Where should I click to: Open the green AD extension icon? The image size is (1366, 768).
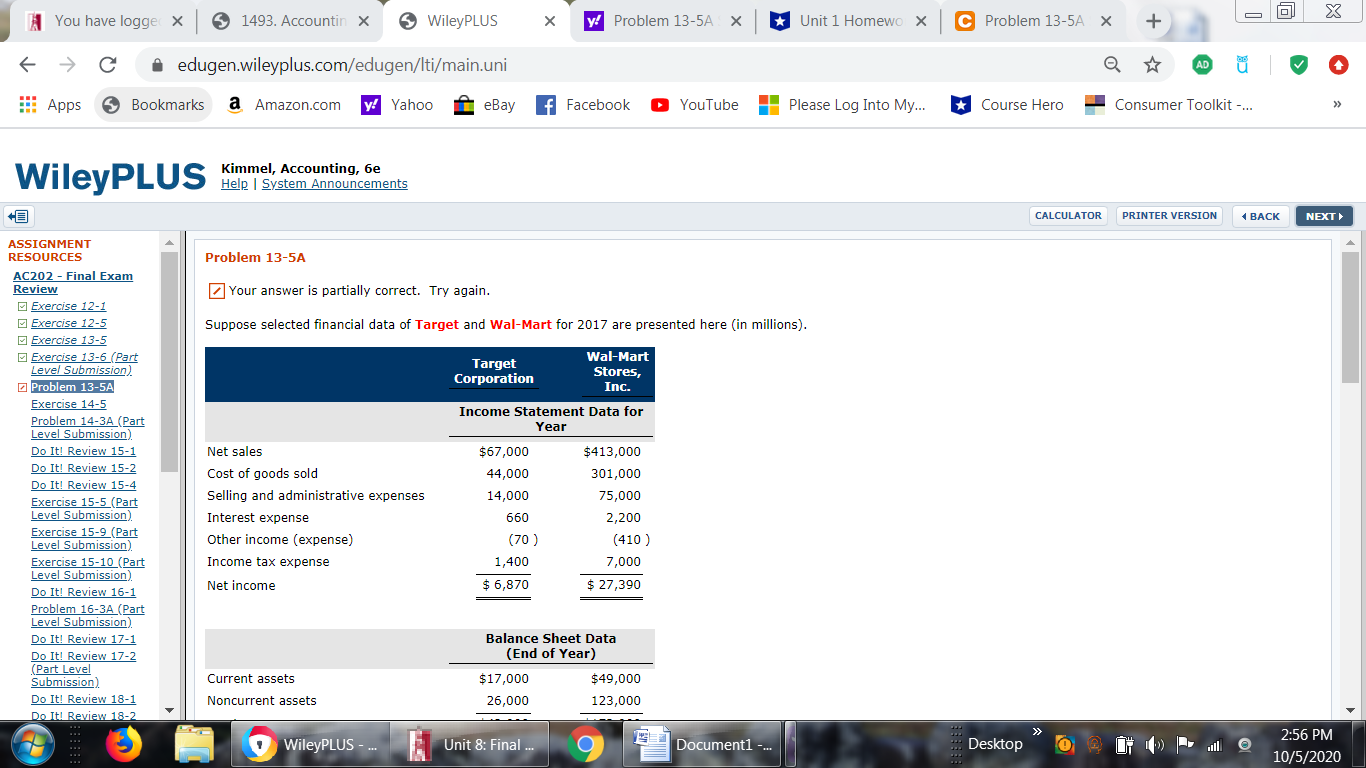(x=1203, y=65)
